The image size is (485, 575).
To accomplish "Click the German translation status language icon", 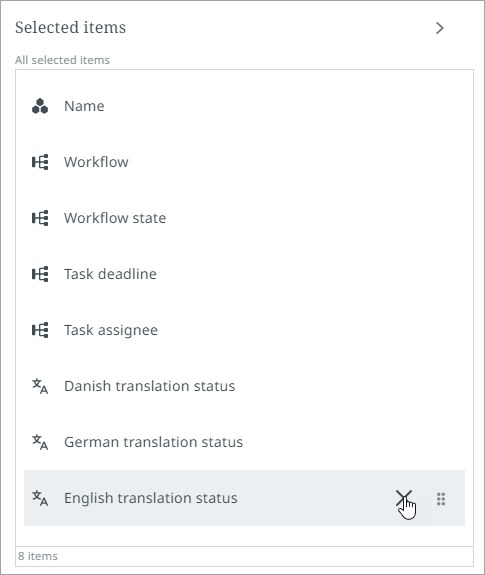I will click(x=40, y=442).
